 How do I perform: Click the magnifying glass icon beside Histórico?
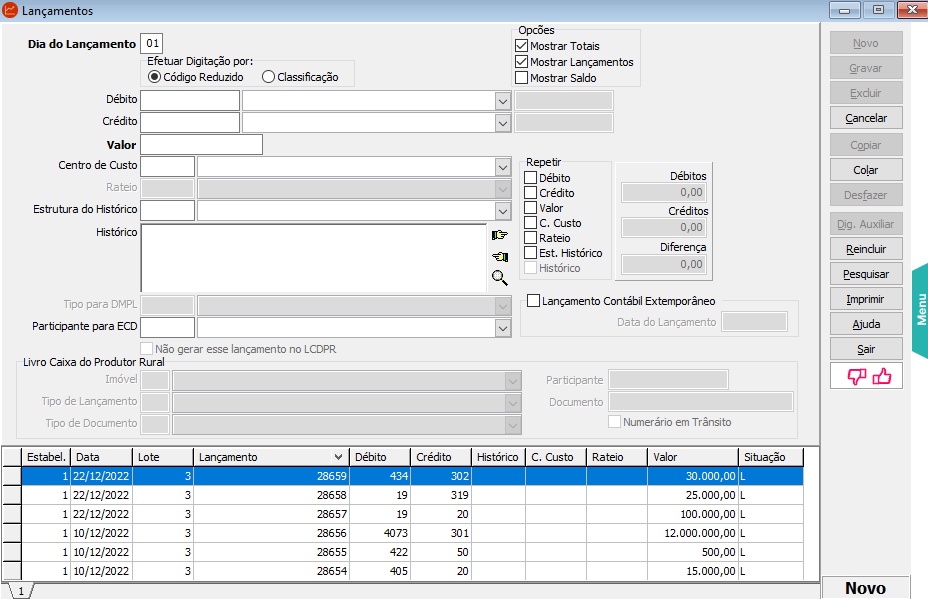coord(500,277)
